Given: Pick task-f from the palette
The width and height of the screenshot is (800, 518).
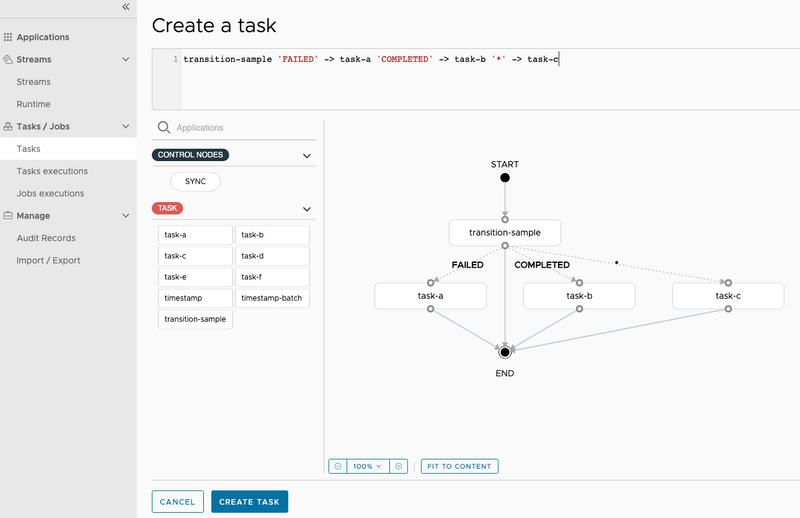Looking at the screenshot, I should click(x=272, y=277).
